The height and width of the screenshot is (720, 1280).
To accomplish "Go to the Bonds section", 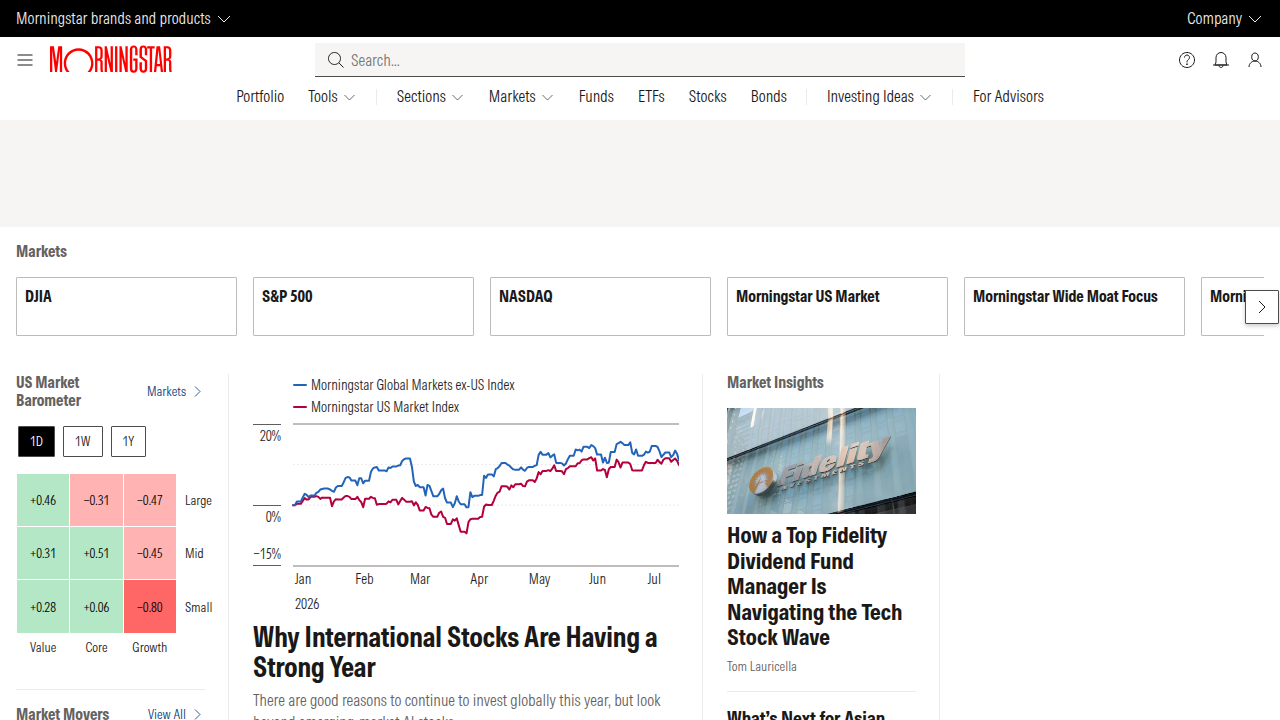I will click(769, 97).
